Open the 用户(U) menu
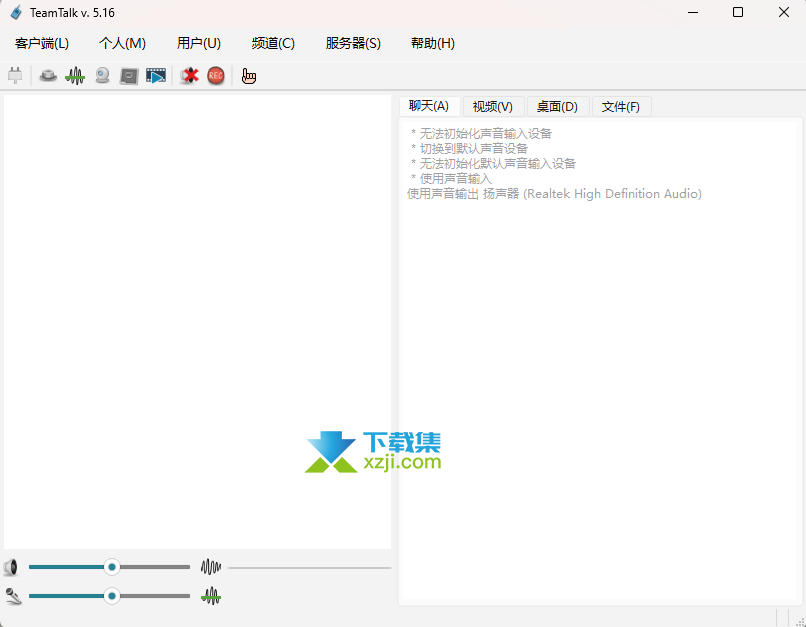The image size is (806, 627). click(199, 43)
